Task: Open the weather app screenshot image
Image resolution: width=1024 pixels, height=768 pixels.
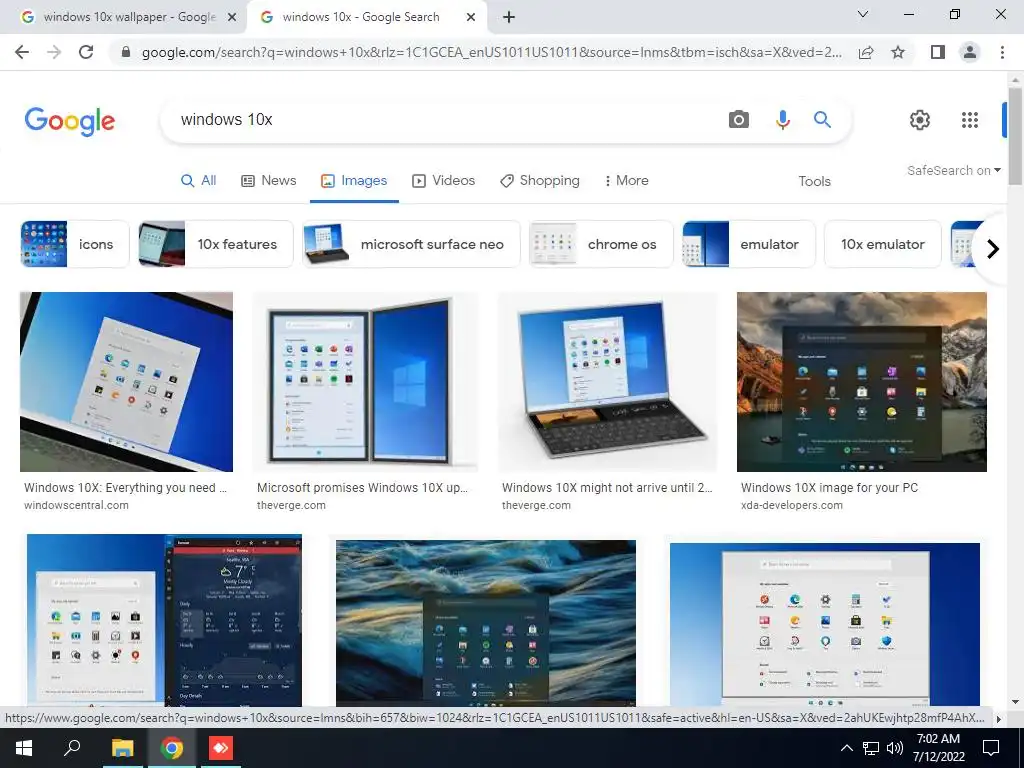Action: click(164, 620)
